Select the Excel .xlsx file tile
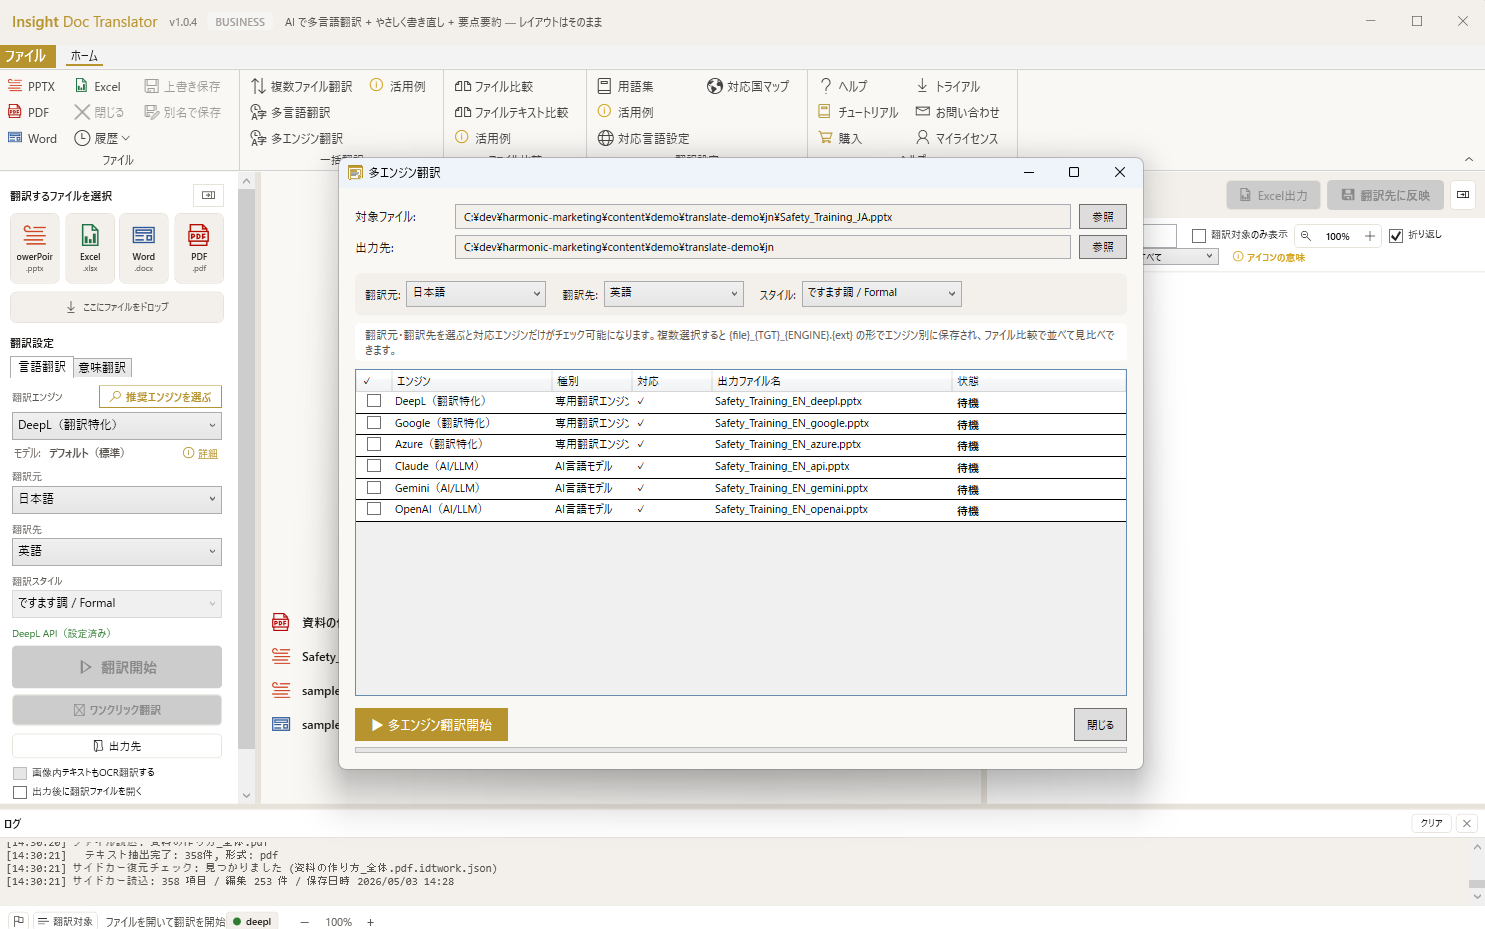This screenshot has width=1485, height=929. [x=90, y=248]
